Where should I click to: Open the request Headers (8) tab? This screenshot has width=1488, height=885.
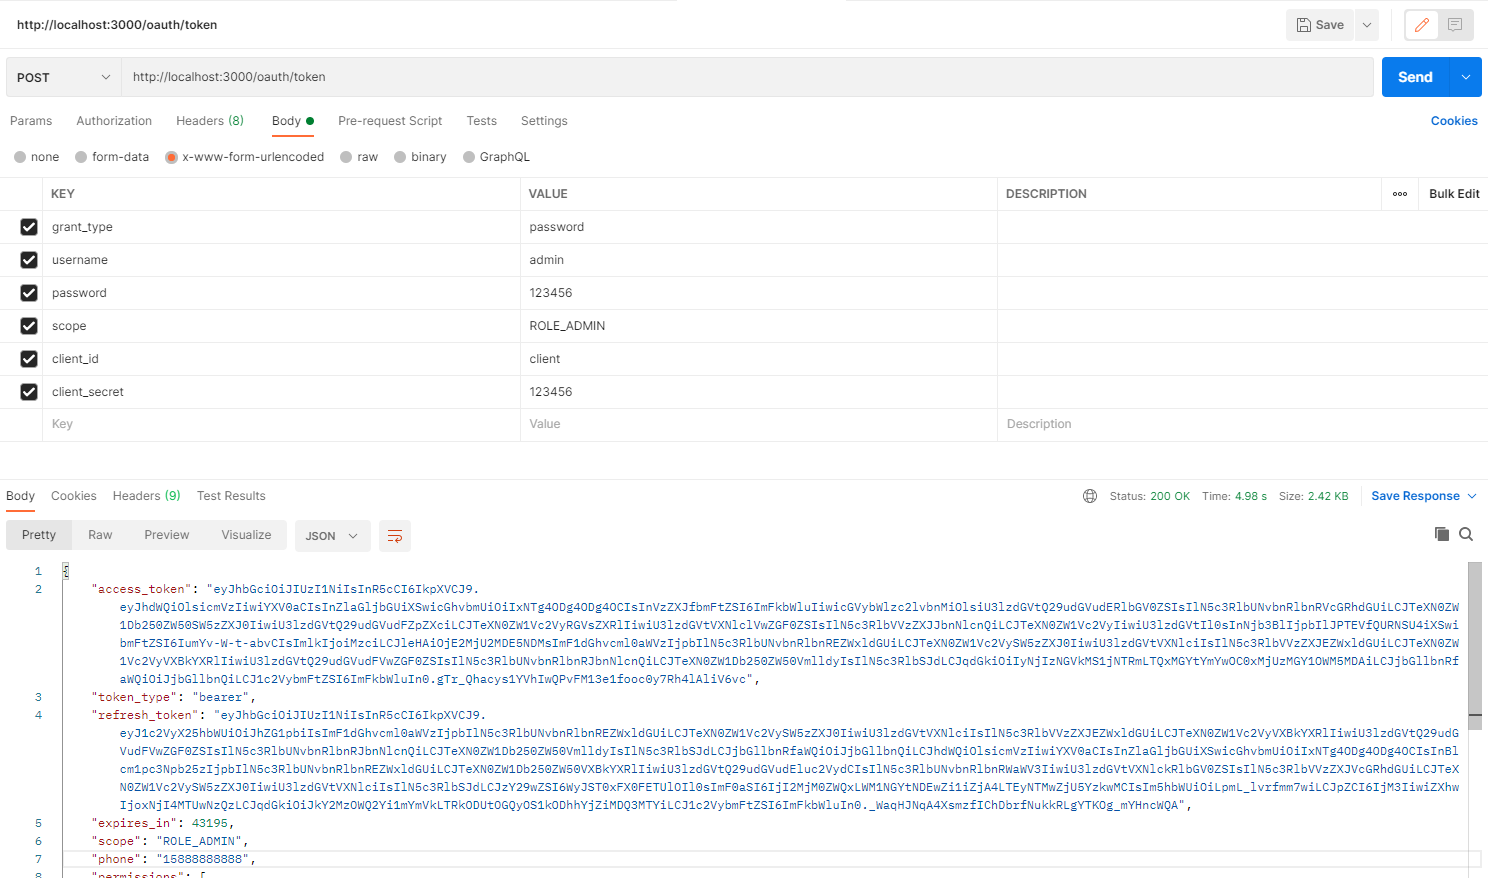[210, 121]
